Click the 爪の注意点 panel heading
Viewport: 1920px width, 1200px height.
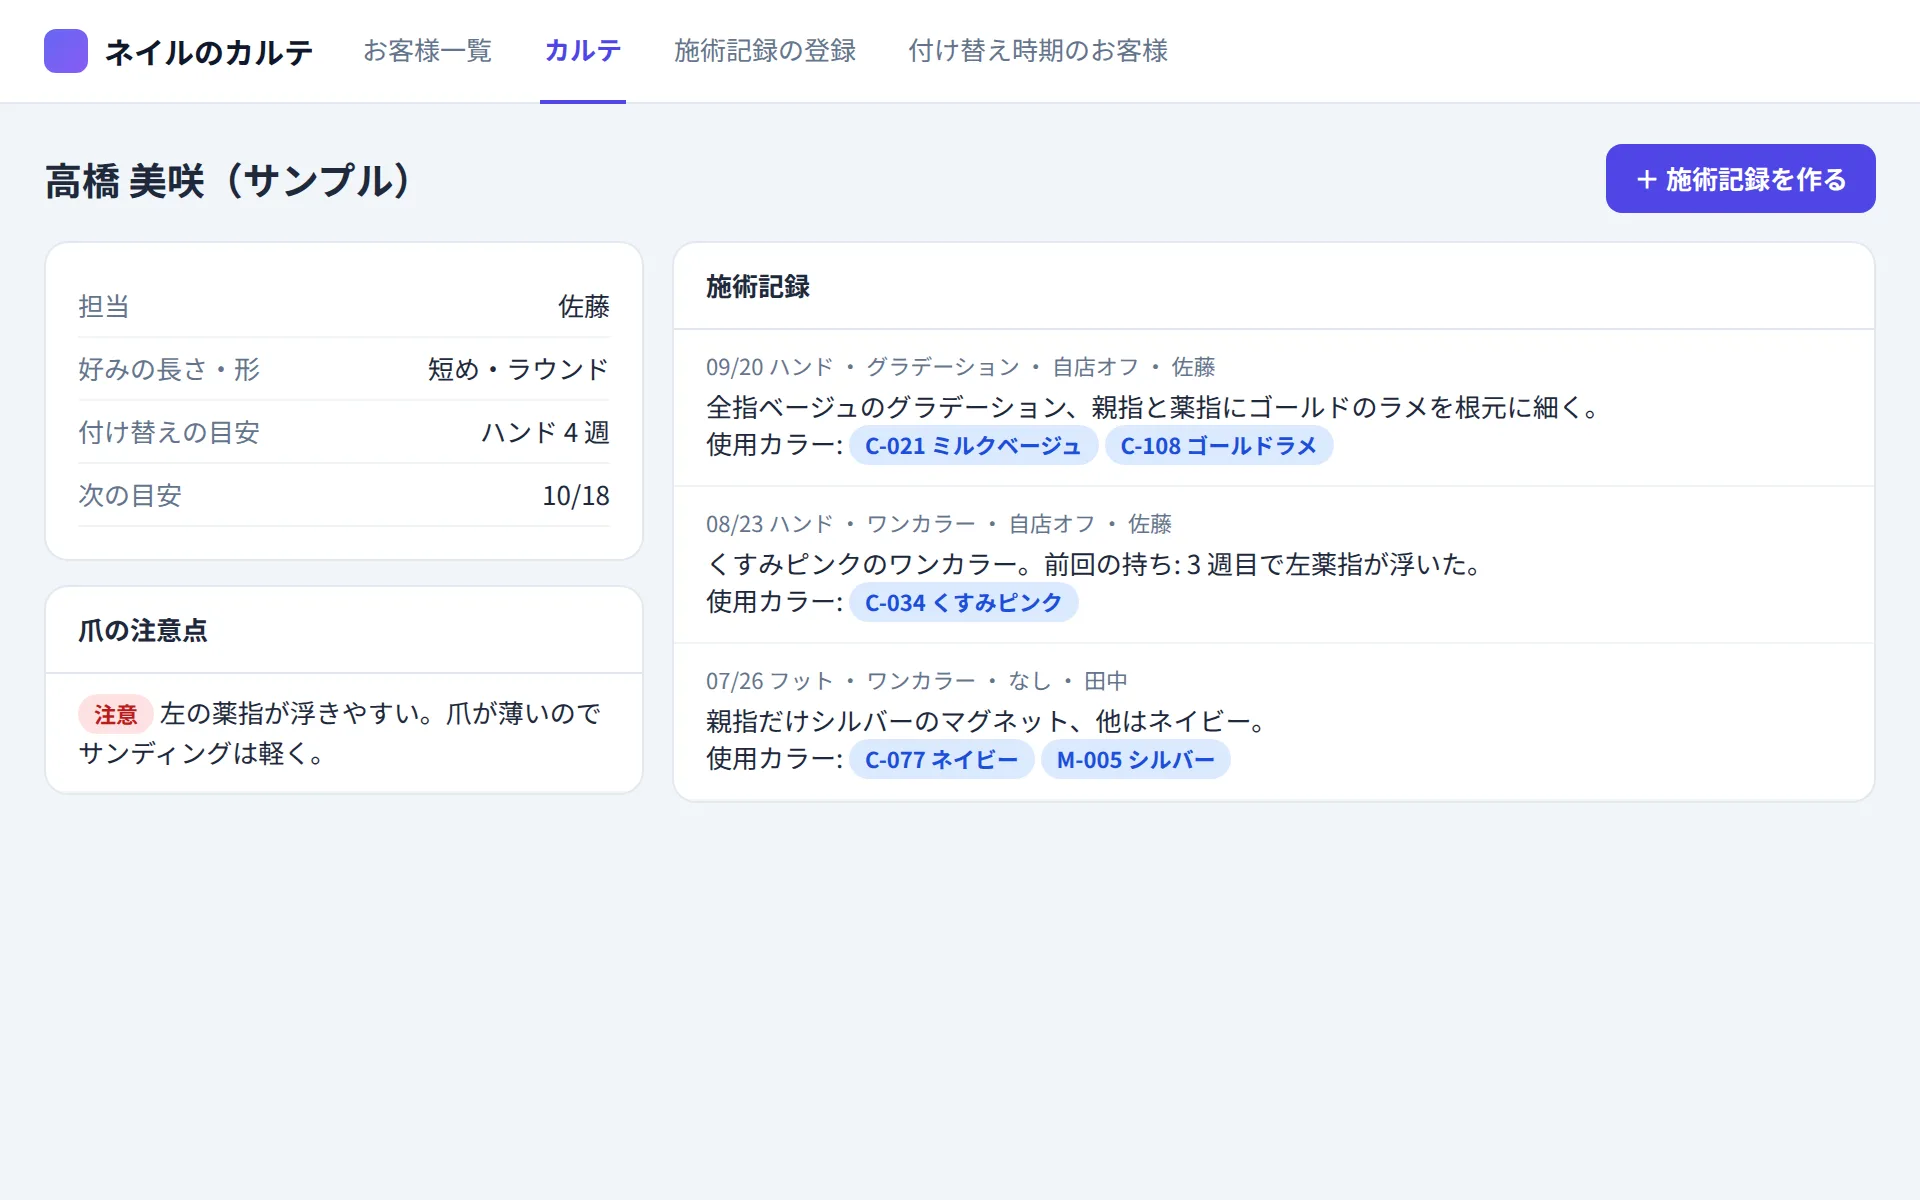[x=143, y=631]
